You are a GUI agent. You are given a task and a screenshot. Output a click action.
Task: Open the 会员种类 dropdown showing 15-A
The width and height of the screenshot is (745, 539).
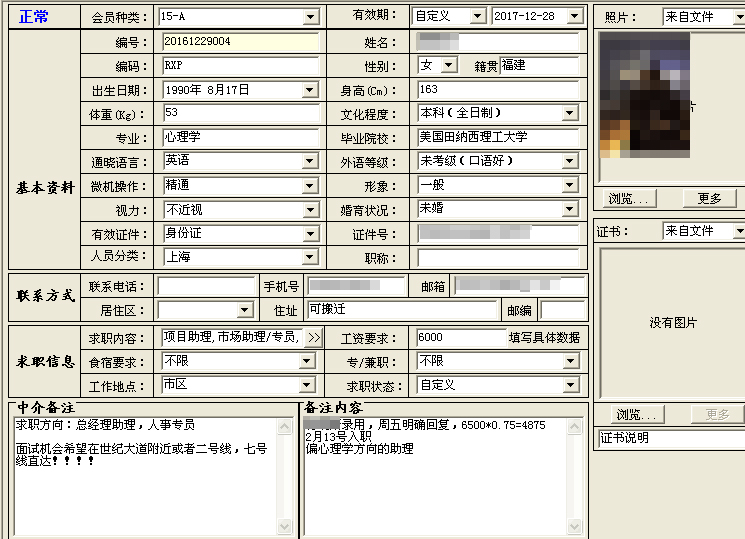(x=310, y=17)
